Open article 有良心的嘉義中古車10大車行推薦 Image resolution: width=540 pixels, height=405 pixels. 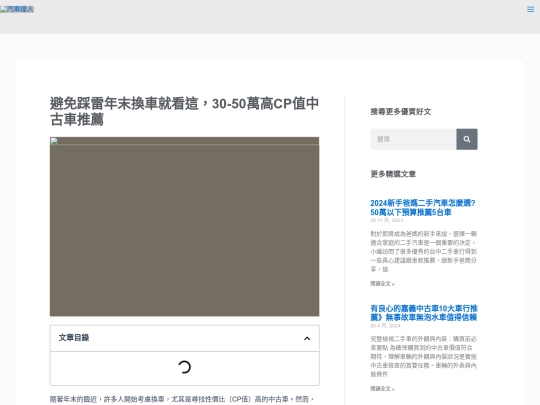pyautogui.click(x=424, y=313)
